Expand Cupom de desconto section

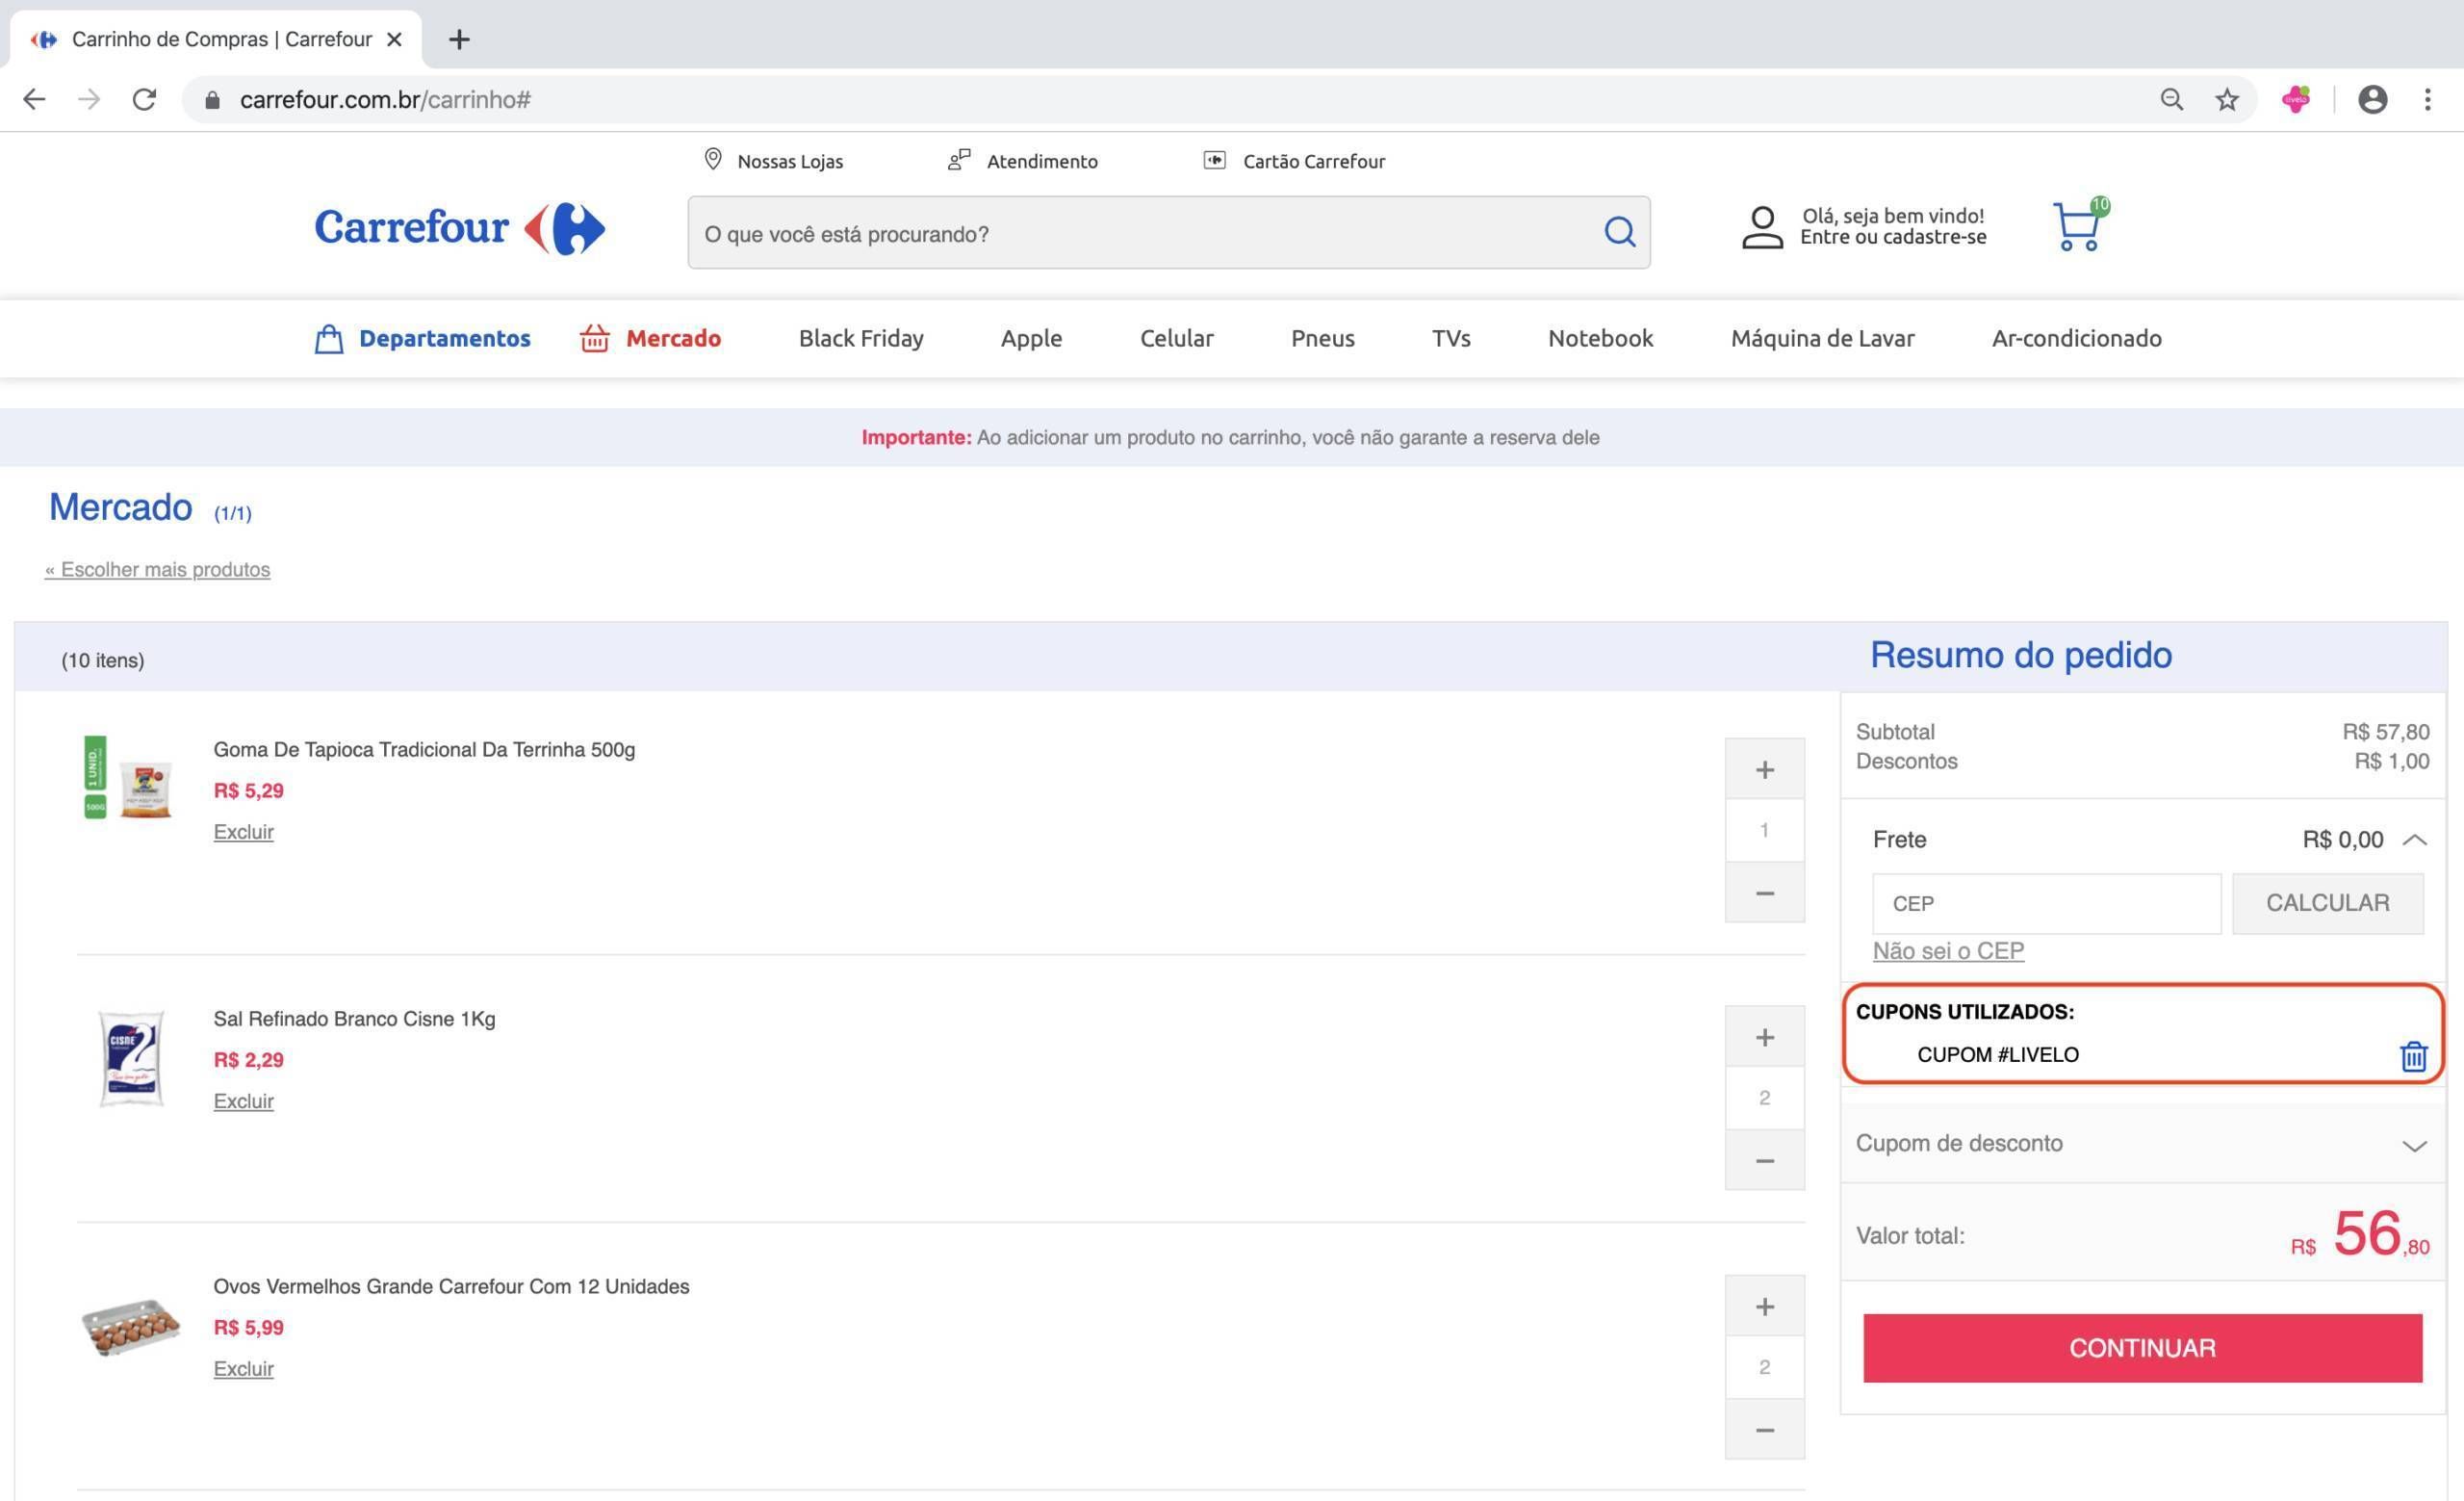pos(2141,1143)
